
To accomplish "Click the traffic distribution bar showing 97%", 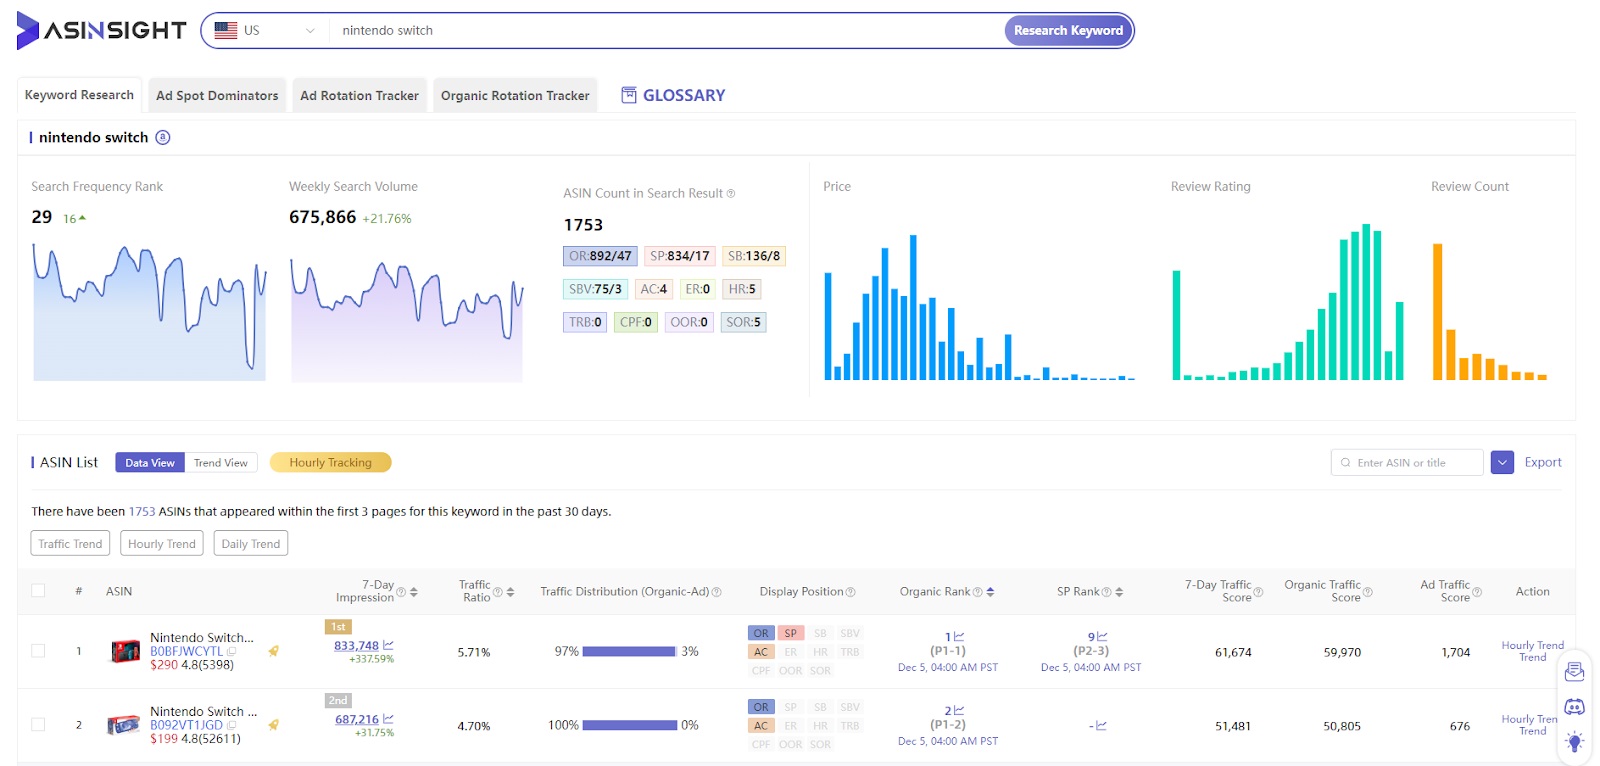I will tap(629, 651).
